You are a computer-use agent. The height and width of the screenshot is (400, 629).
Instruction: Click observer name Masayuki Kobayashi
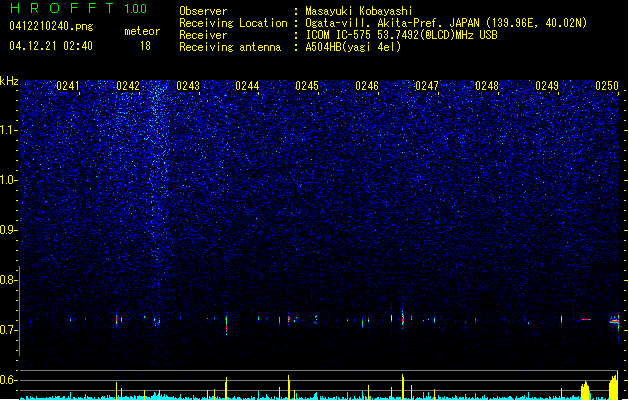[359, 11]
